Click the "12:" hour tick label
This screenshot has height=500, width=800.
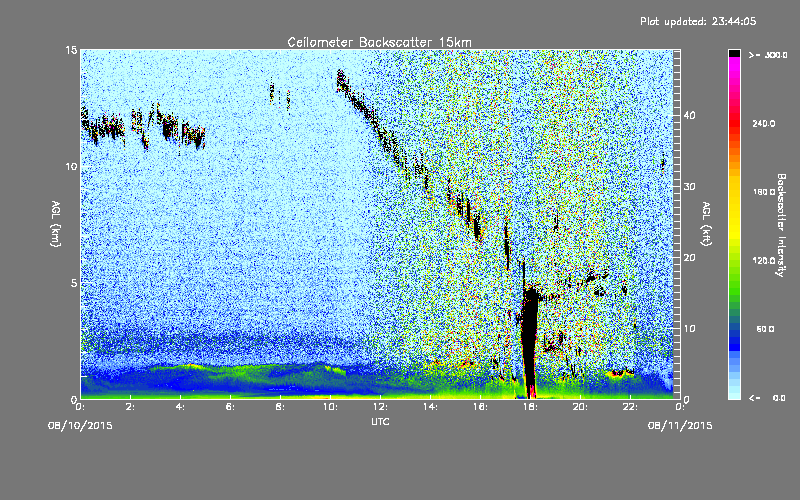click(380, 407)
